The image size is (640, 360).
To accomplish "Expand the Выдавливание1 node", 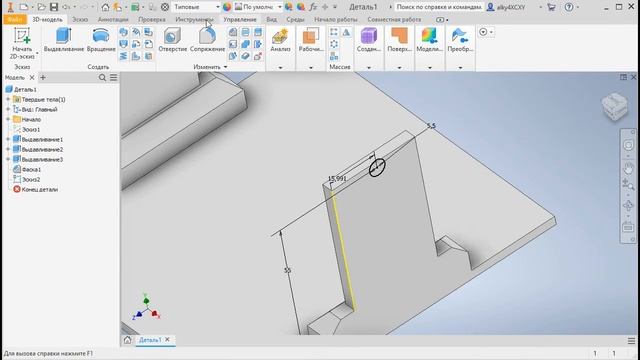I will (8, 139).
